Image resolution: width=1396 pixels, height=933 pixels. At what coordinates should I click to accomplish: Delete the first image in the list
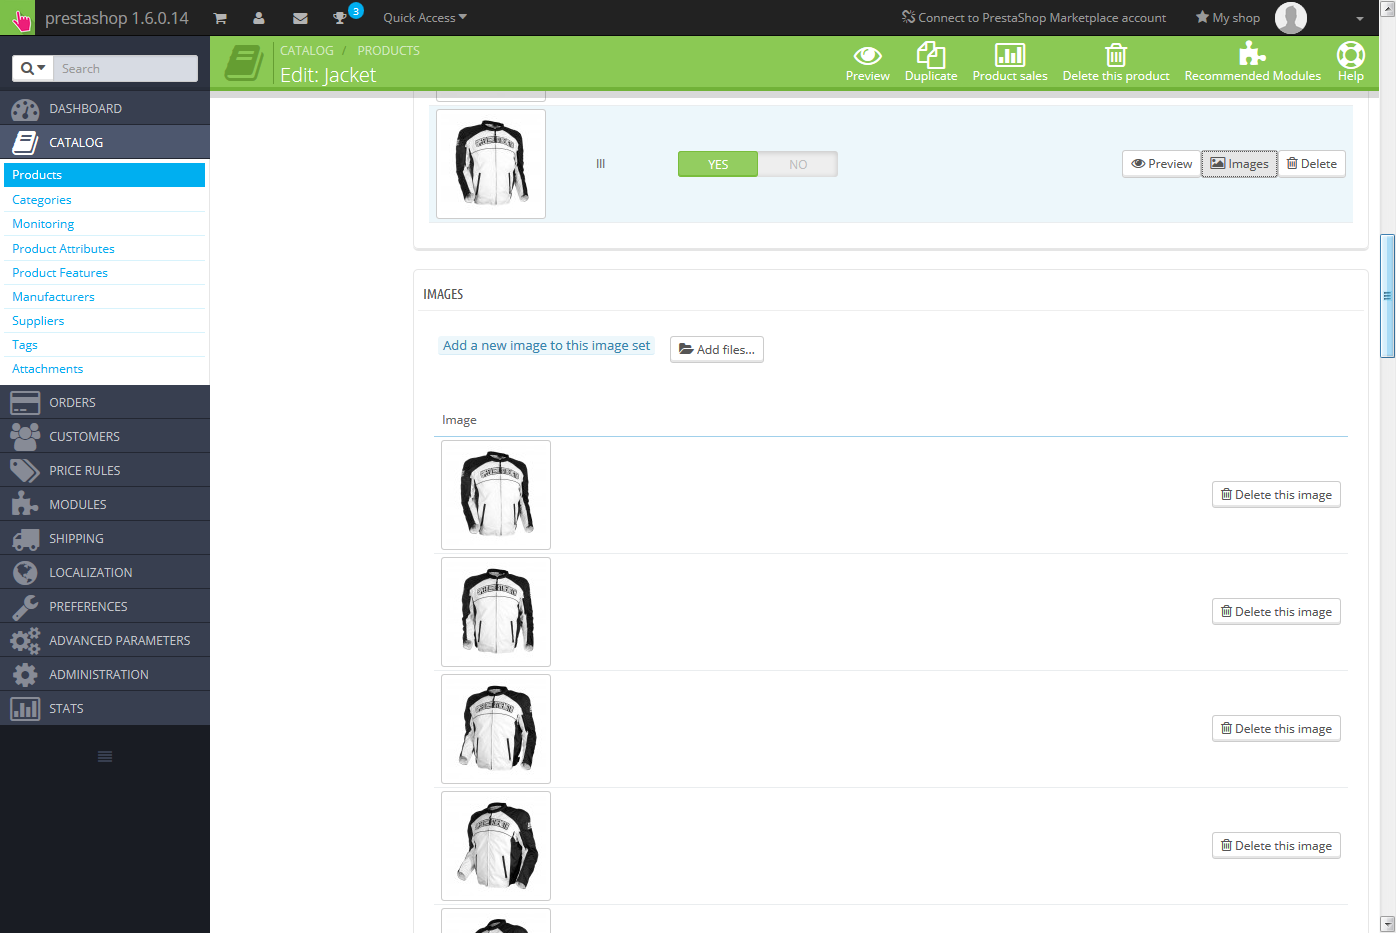click(x=1276, y=495)
